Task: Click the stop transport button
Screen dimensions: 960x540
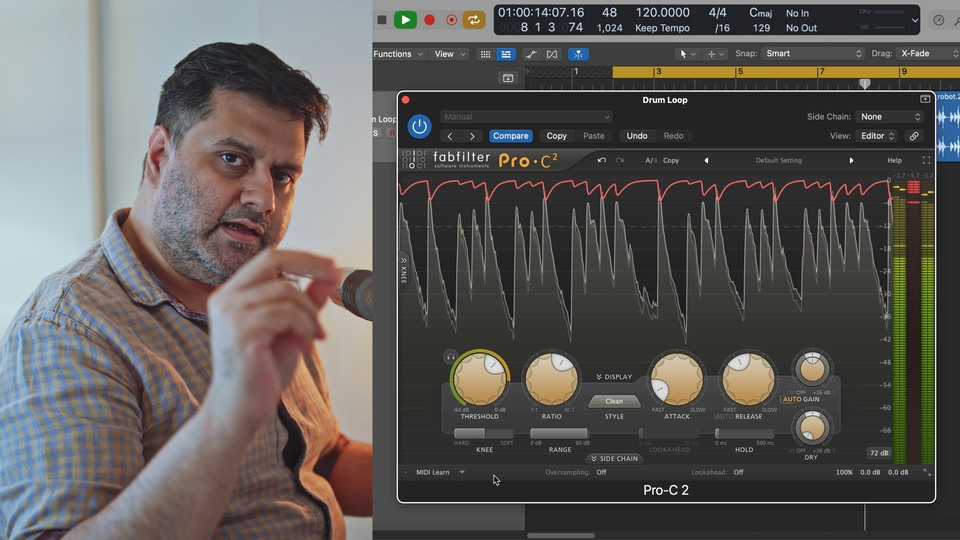Action: coord(382,19)
